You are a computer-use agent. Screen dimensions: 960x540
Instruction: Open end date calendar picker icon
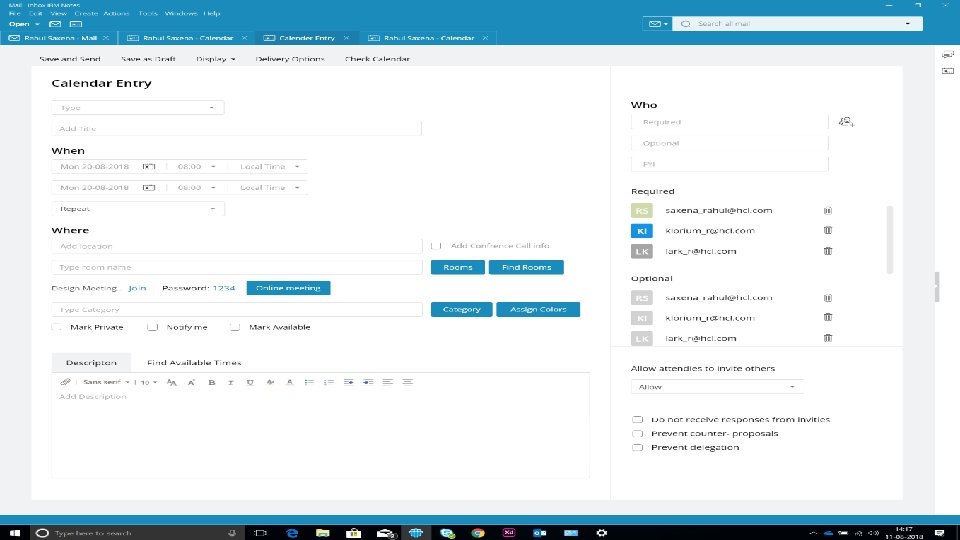[x=149, y=187]
